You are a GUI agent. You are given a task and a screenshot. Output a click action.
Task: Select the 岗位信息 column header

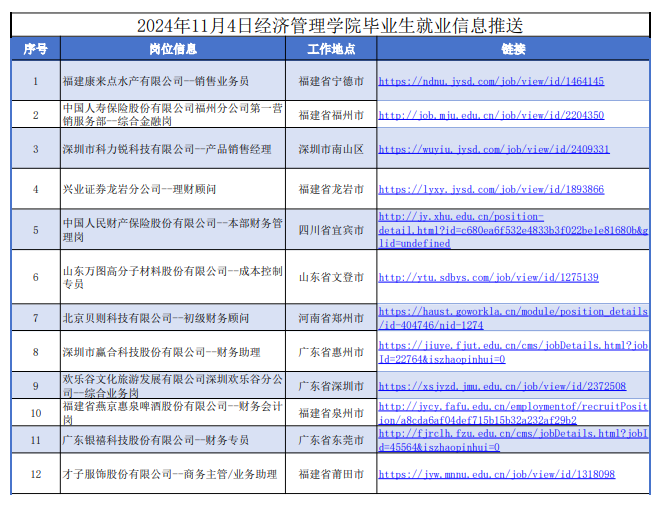click(x=172, y=49)
